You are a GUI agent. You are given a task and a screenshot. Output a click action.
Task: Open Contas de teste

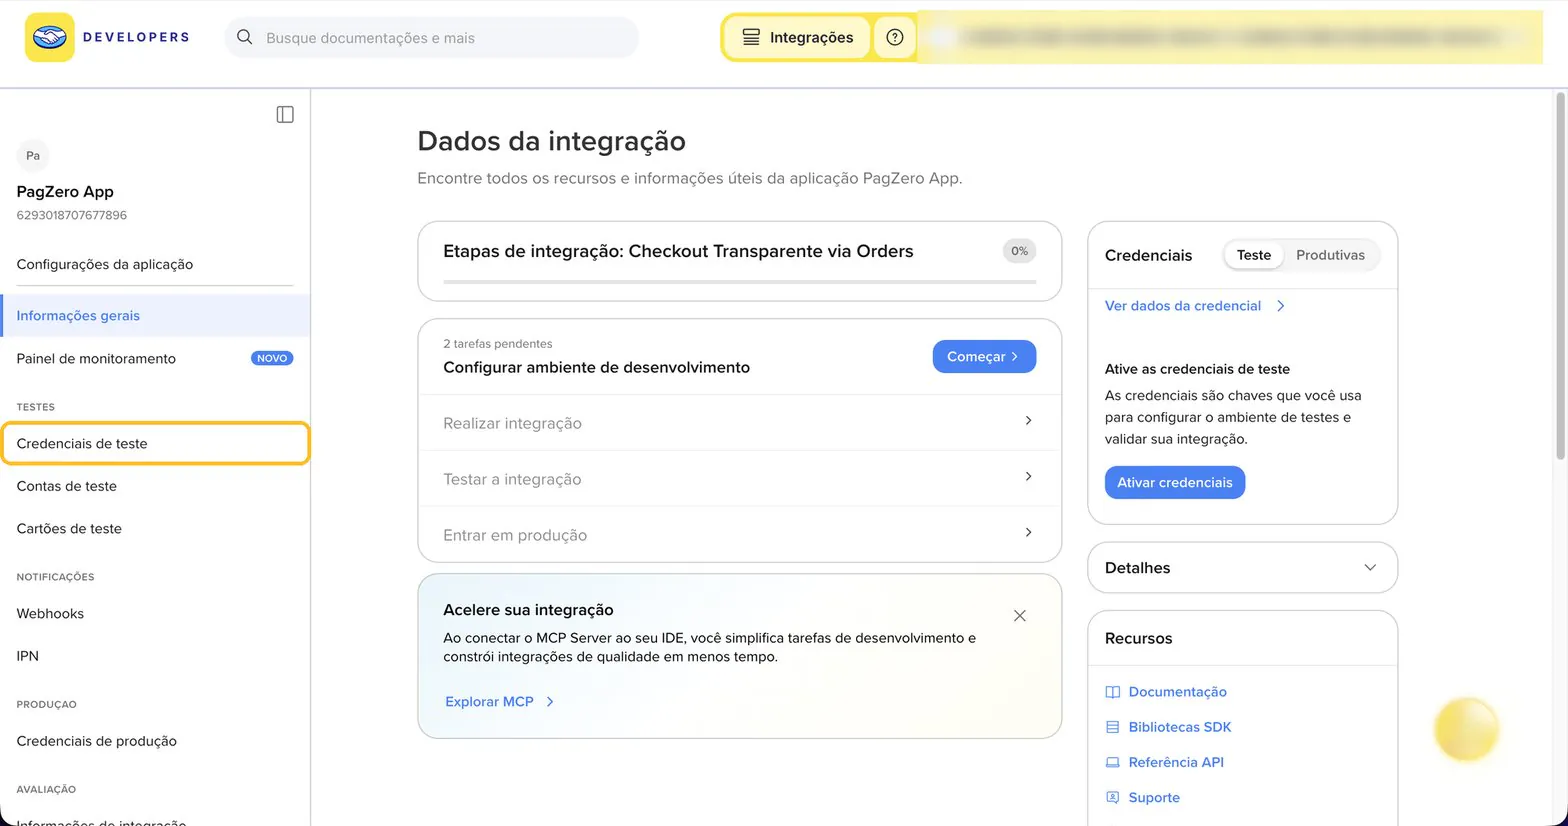click(x=67, y=486)
